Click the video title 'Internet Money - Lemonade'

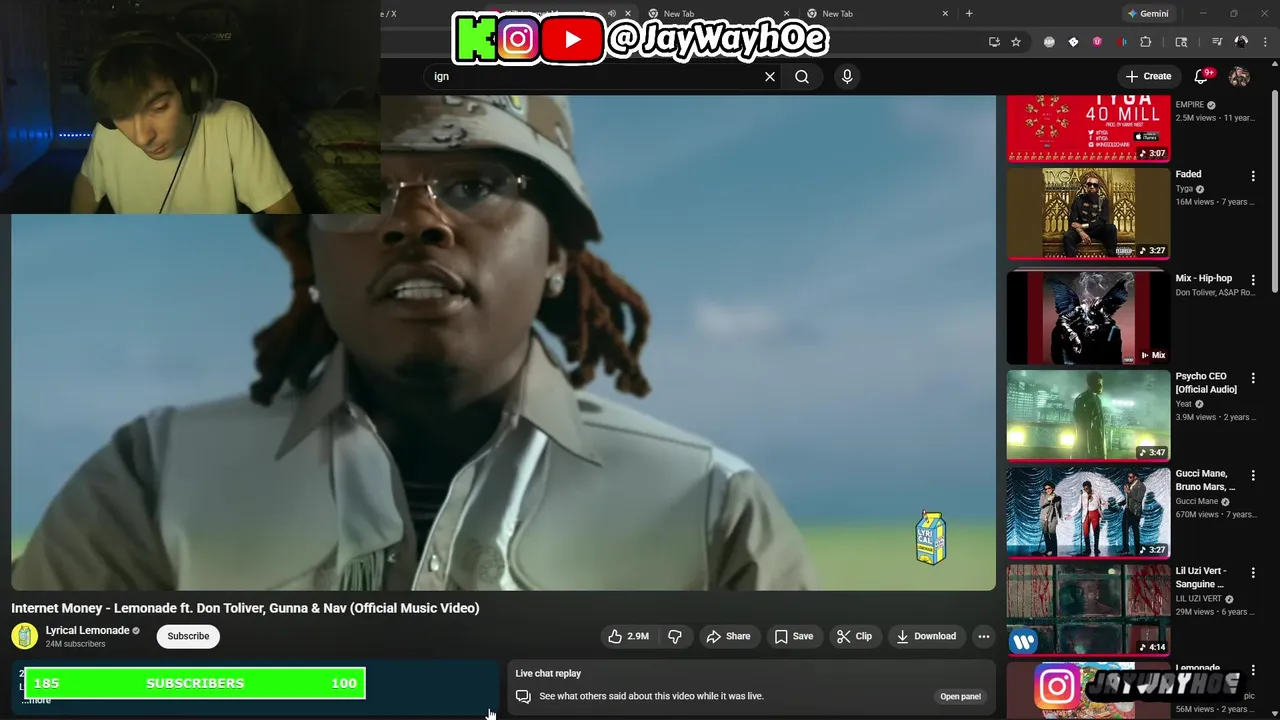point(245,608)
